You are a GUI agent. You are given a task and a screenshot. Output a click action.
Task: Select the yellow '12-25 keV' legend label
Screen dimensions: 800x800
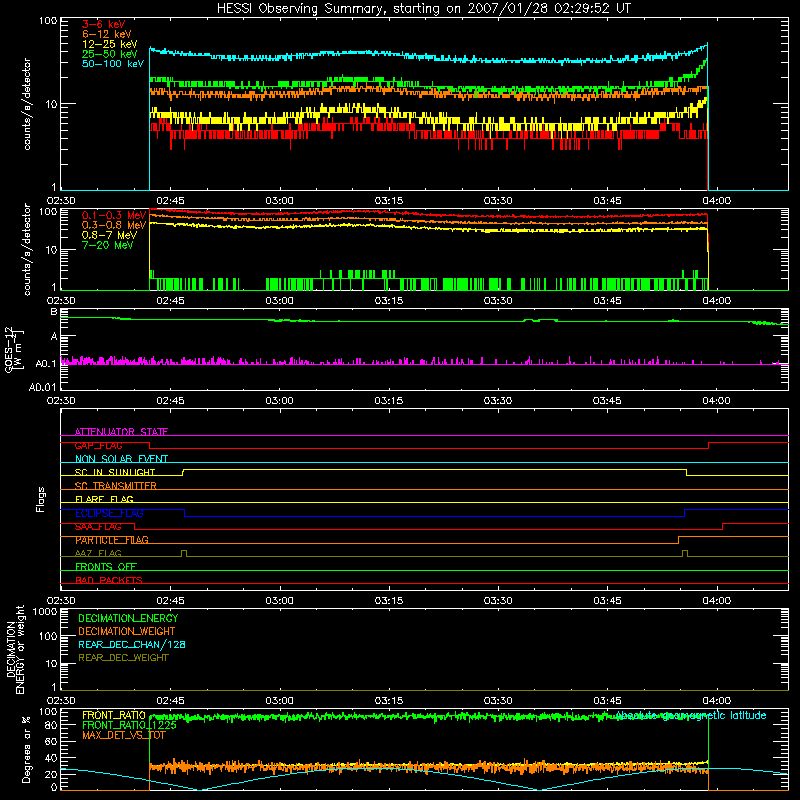point(110,44)
